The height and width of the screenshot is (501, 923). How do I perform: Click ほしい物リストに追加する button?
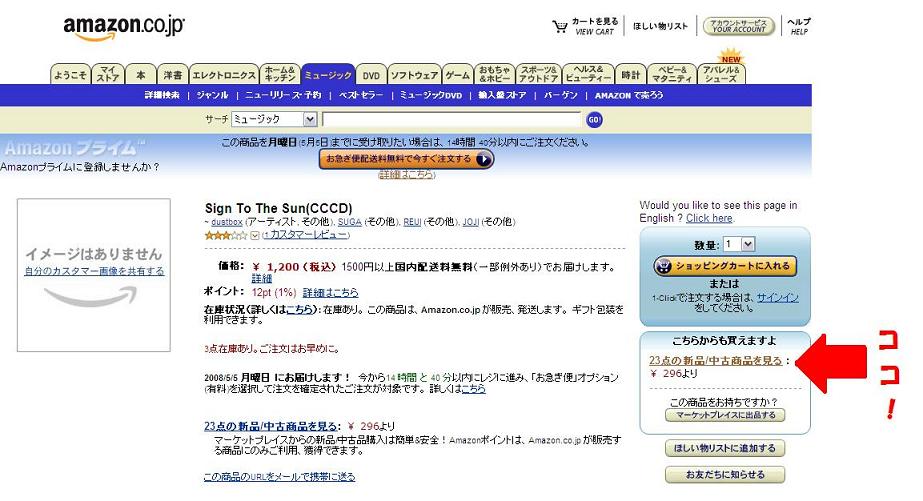725,448
